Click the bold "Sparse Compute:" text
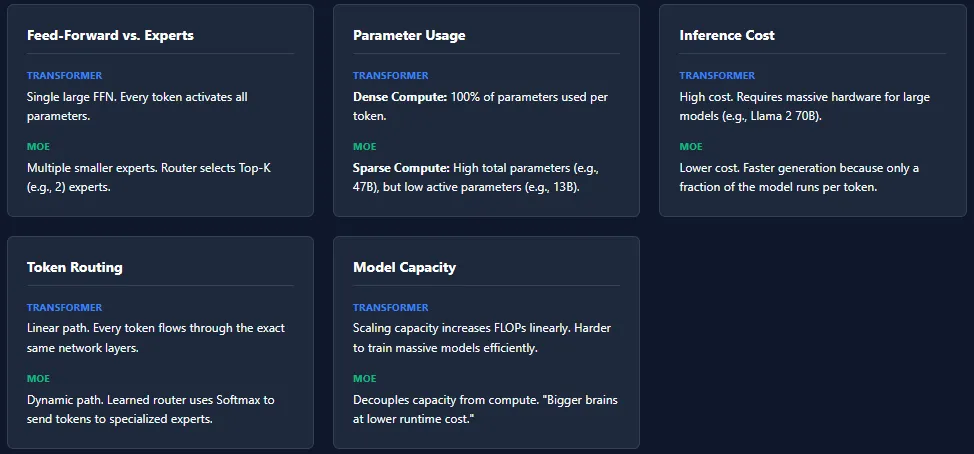The width and height of the screenshot is (974, 454). tap(402, 168)
